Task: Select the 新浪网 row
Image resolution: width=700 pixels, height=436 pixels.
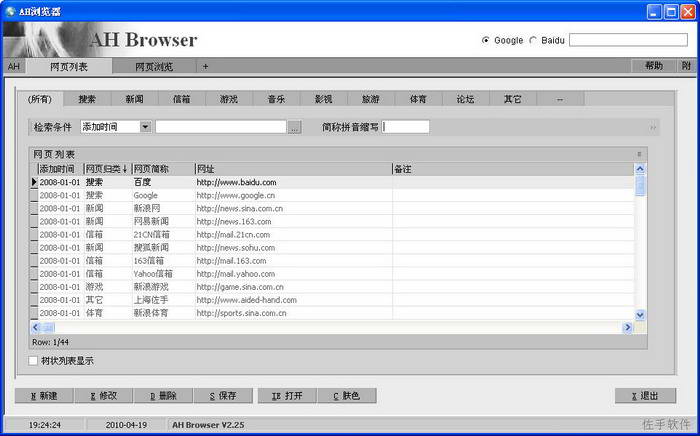Action: tap(332, 208)
